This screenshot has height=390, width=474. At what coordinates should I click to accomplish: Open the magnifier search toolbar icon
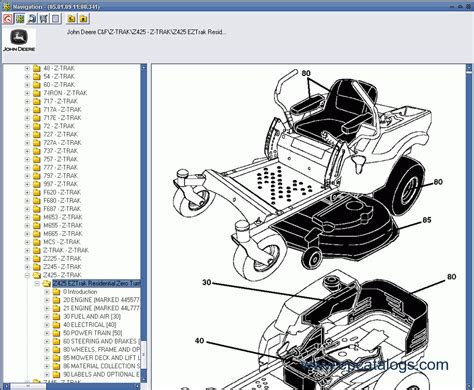click(x=32, y=19)
